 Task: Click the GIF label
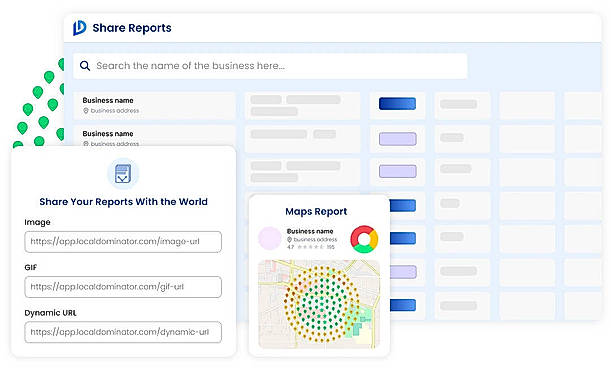(x=31, y=267)
